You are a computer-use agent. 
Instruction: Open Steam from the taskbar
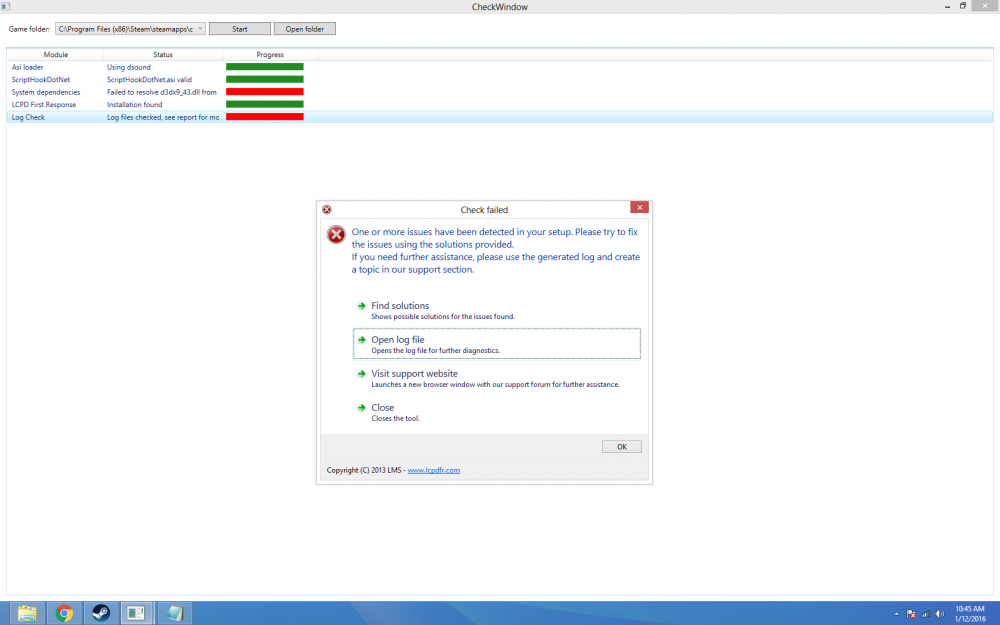(101, 613)
